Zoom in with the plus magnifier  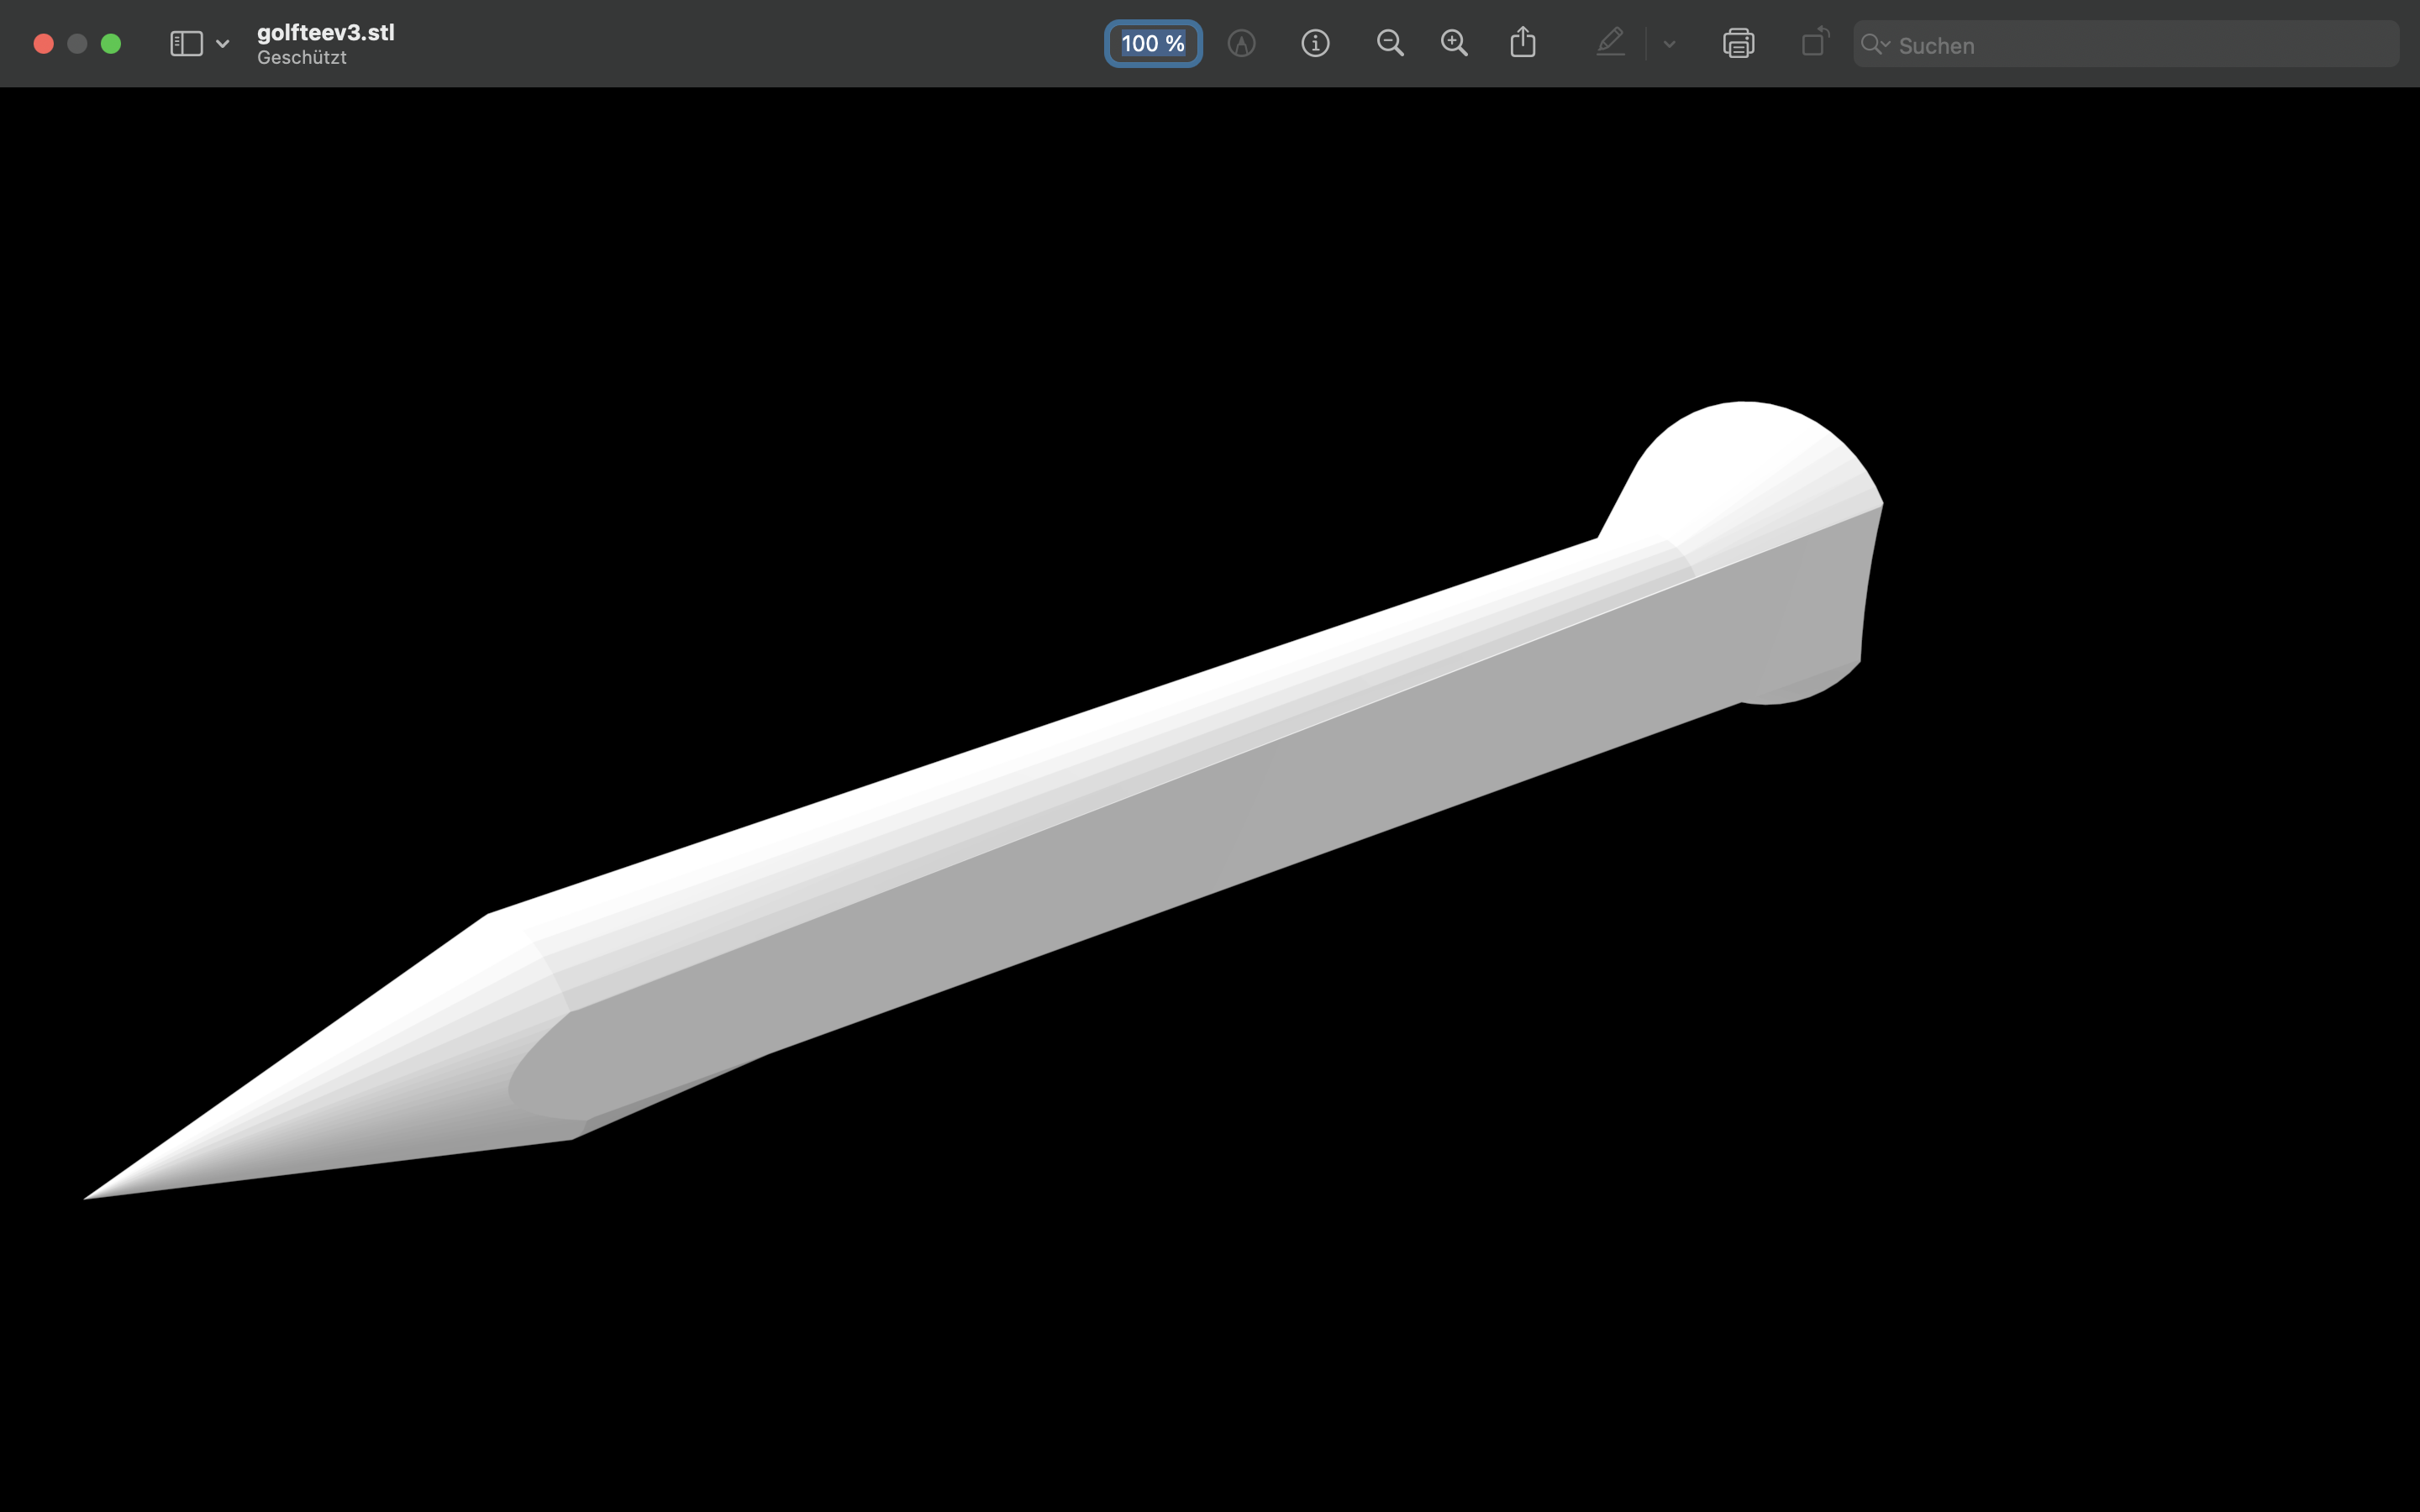[1454, 44]
